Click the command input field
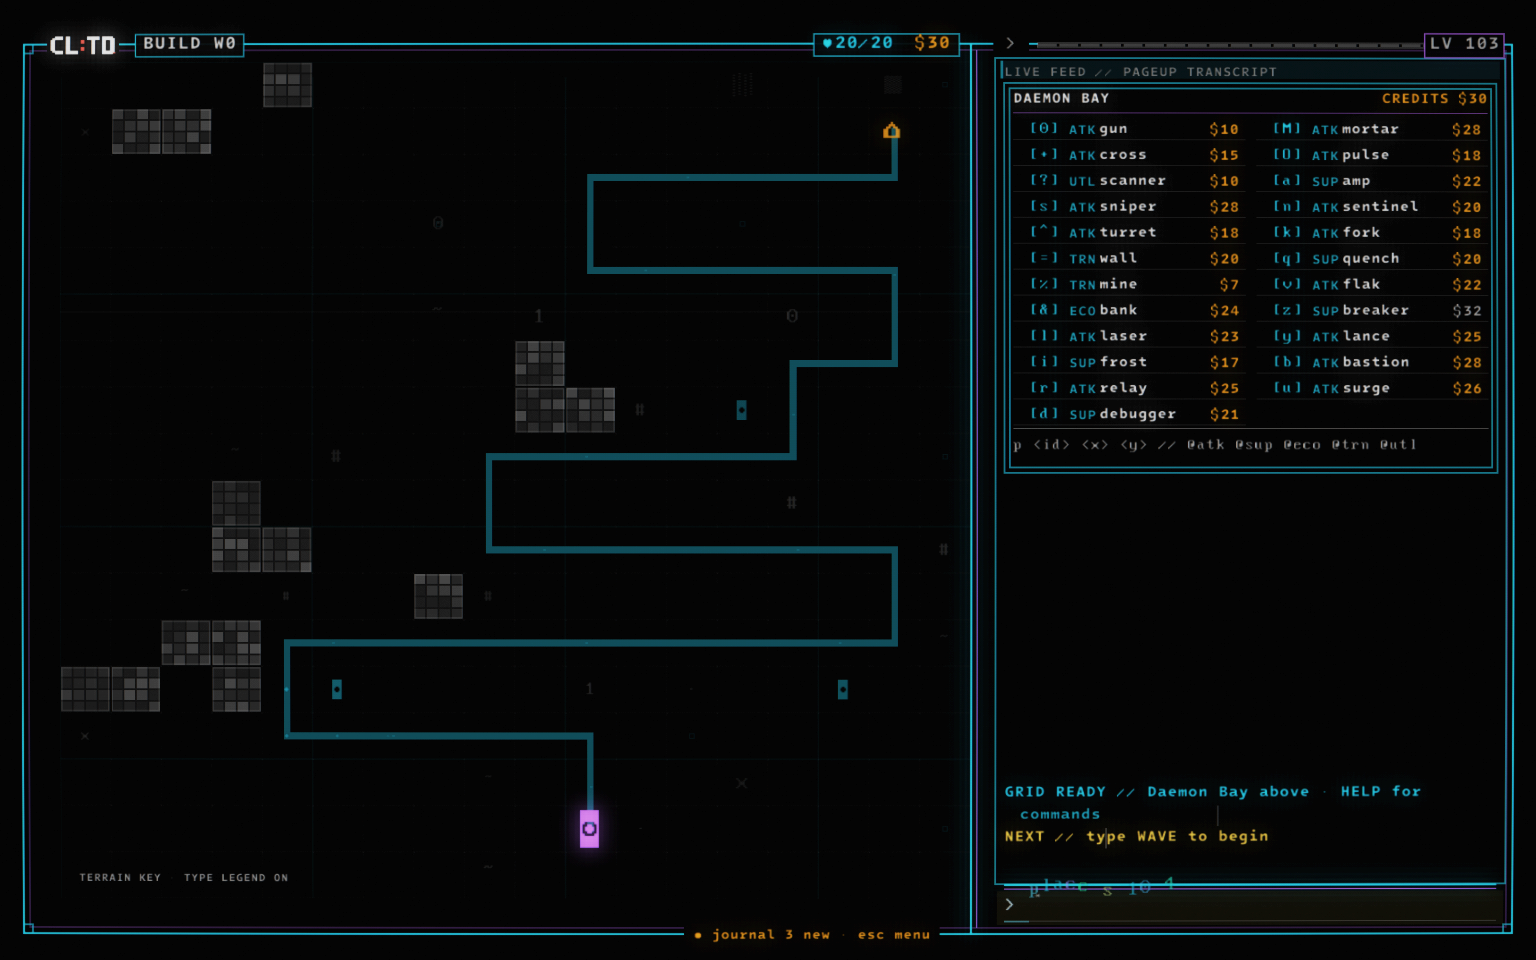This screenshot has height=960, width=1536. pyautogui.click(x=1250, y=904)
